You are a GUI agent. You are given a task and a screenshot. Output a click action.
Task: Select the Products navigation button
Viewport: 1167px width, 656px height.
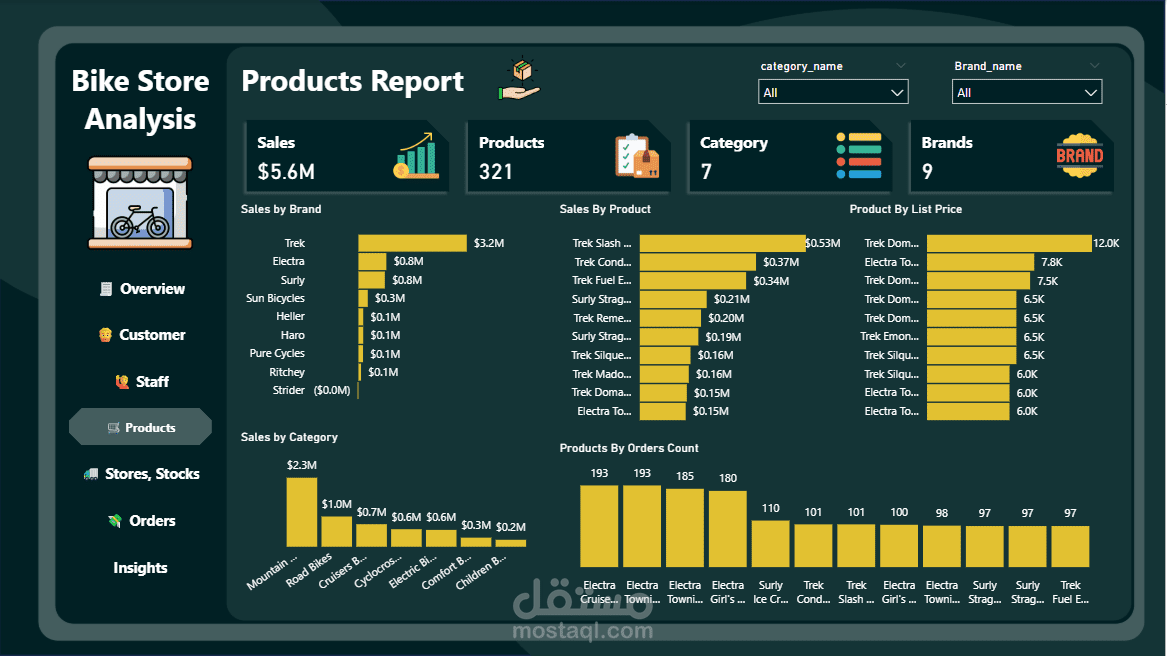(x=140, y=427)
